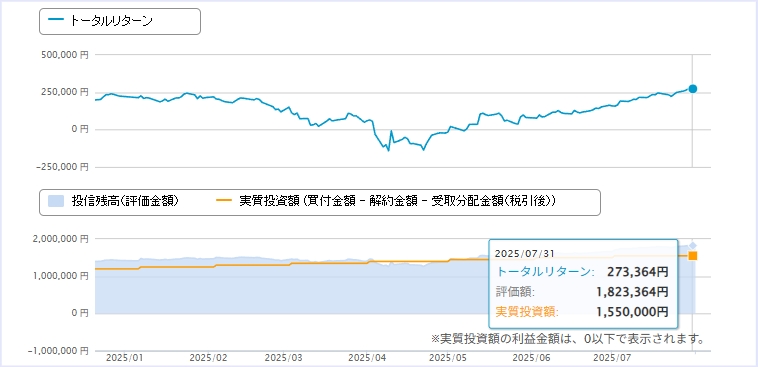Click the 2025/05 x-axis label
Image resolution: width=758 pixels, height=367 pixels.
pos(447,358)
